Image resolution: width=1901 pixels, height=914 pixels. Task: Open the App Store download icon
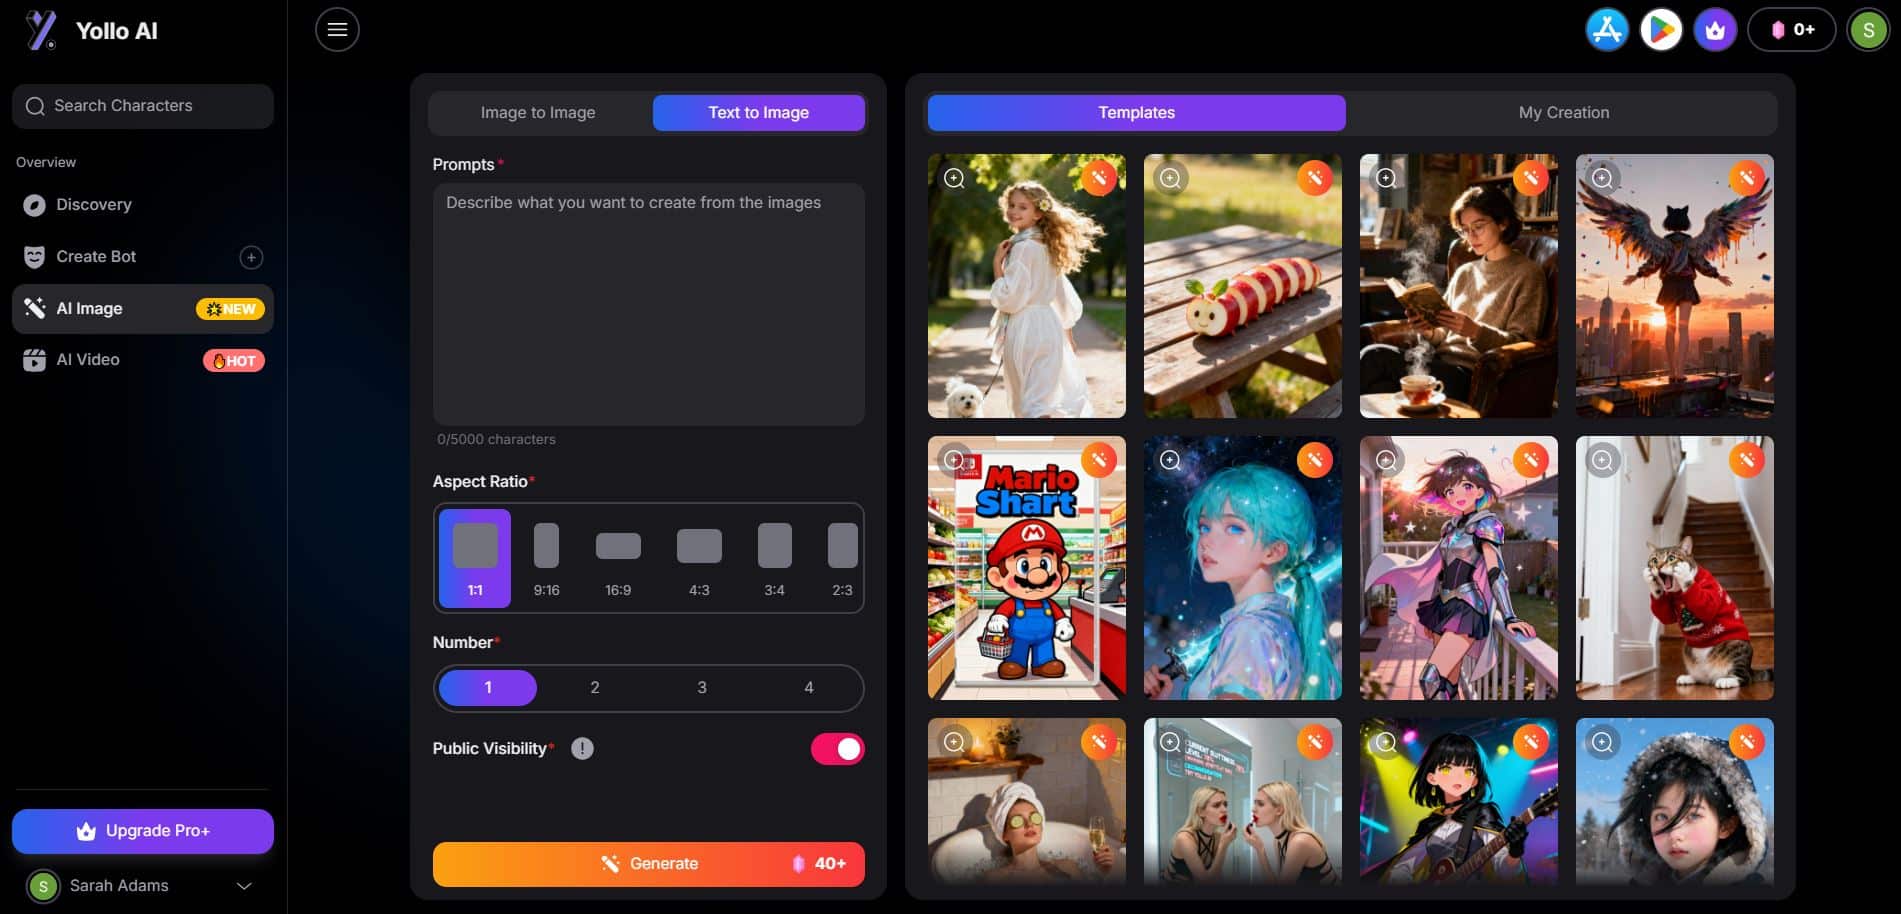[x=1607, y=30]
